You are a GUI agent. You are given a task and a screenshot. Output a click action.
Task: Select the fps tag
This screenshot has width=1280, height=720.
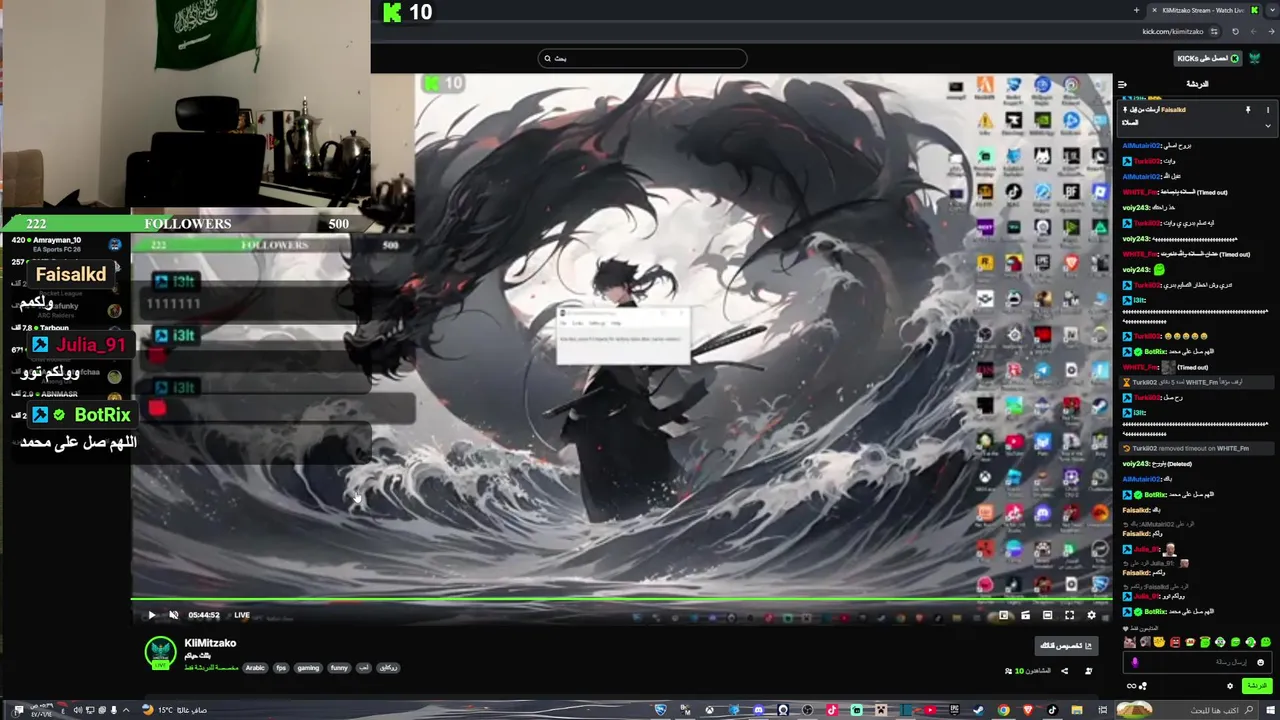click(x=282, y=667)
